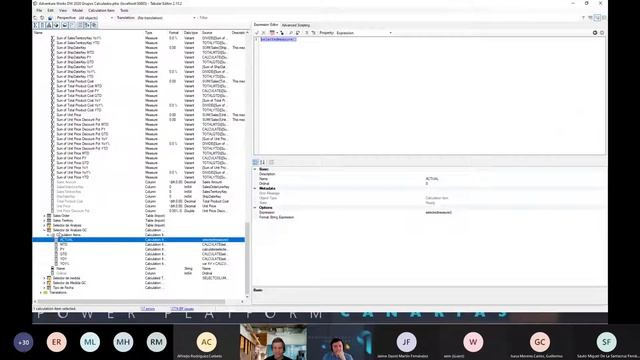Click the redo arrow icon in main toolbar

pos(42,18)
